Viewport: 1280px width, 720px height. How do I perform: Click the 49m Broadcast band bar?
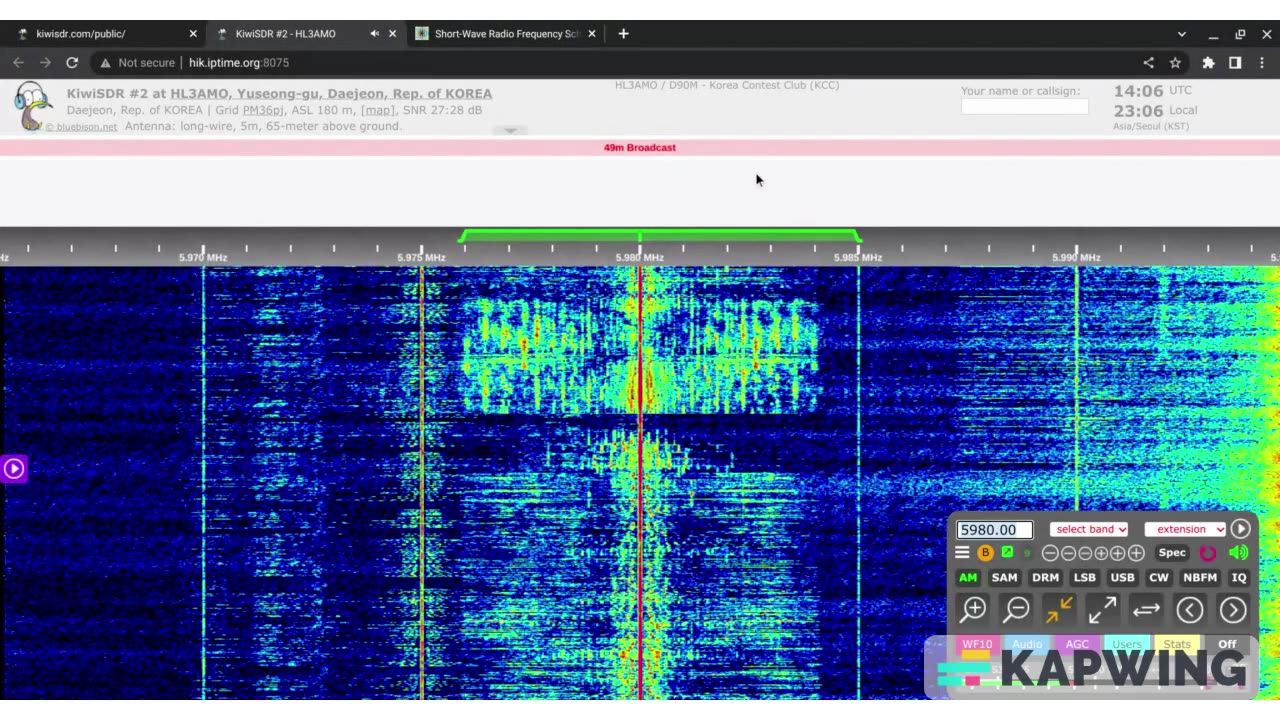tap(640, 148)
